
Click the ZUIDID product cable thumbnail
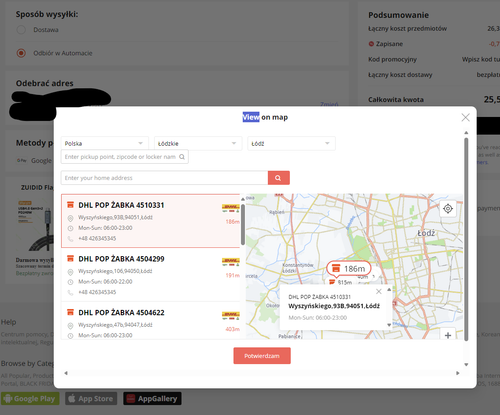[35, 225]
